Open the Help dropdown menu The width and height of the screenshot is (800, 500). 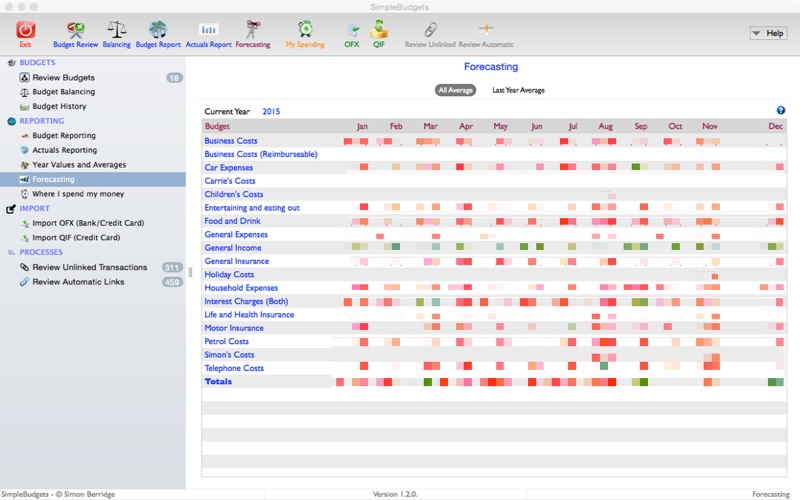point(768,33)
